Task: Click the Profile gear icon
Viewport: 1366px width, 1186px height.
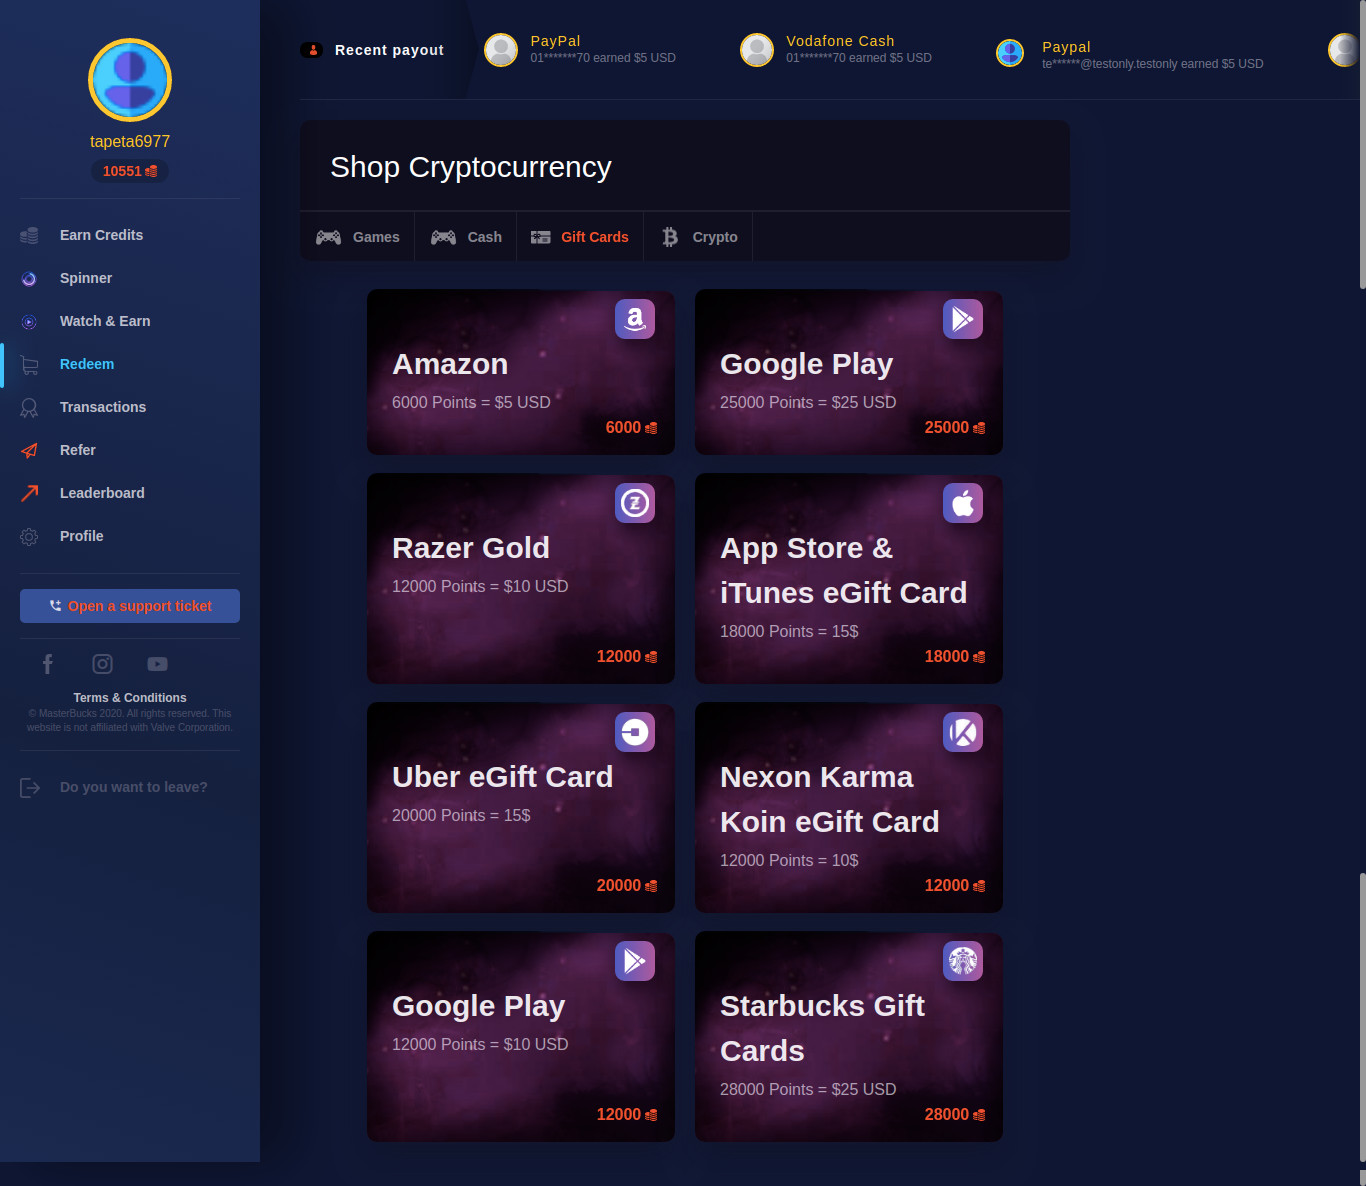Action: pos(29,537)
